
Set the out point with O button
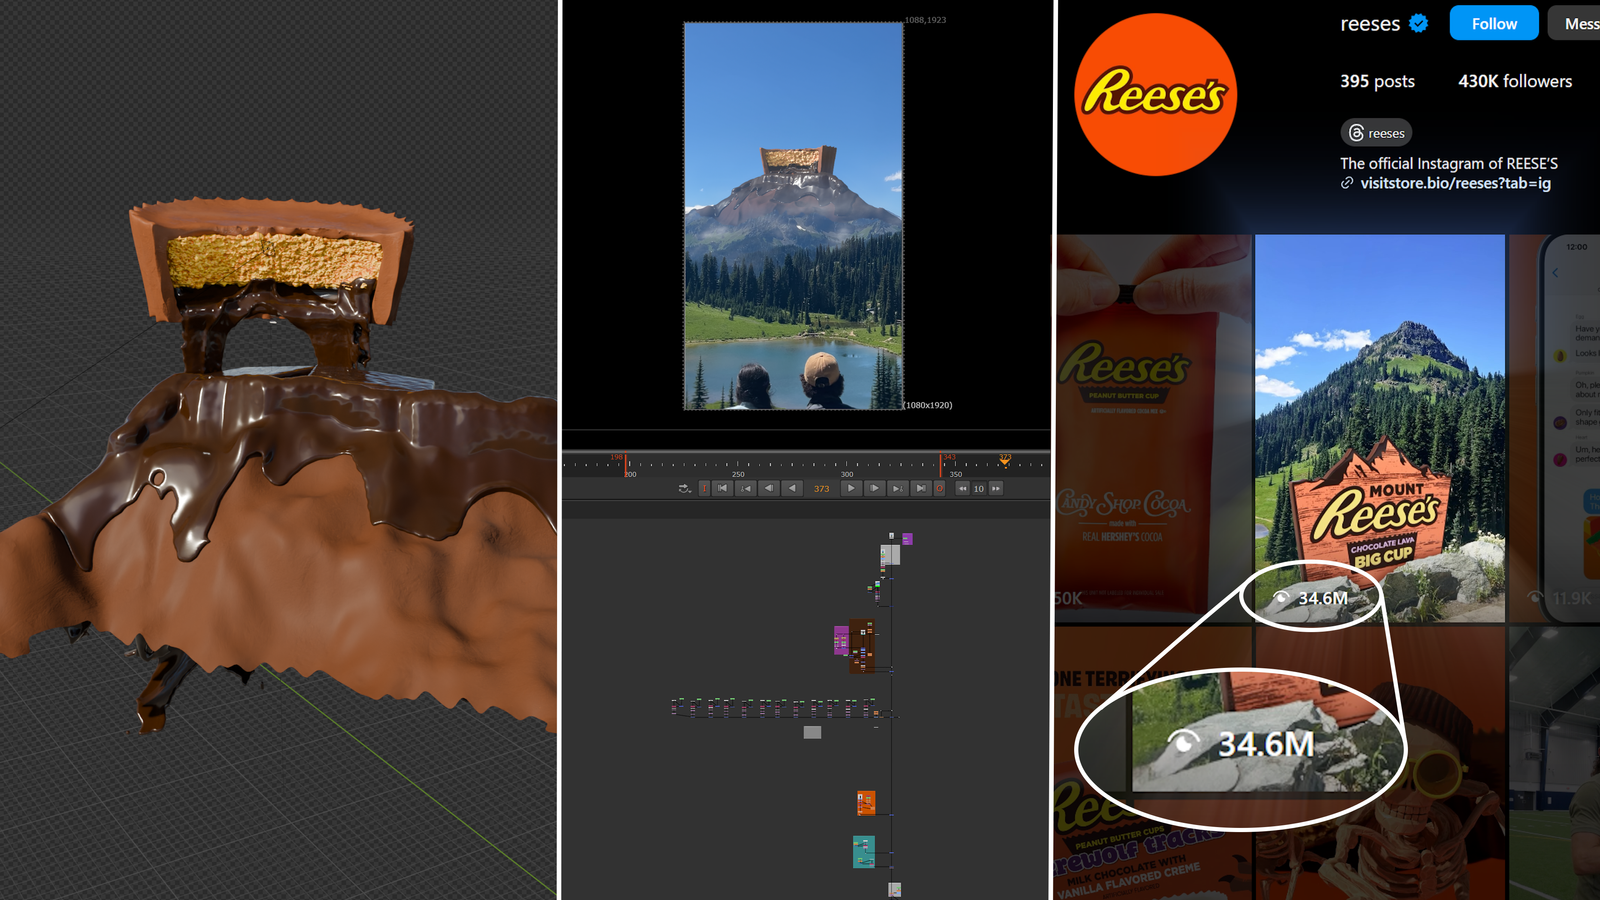click(939, 489)
